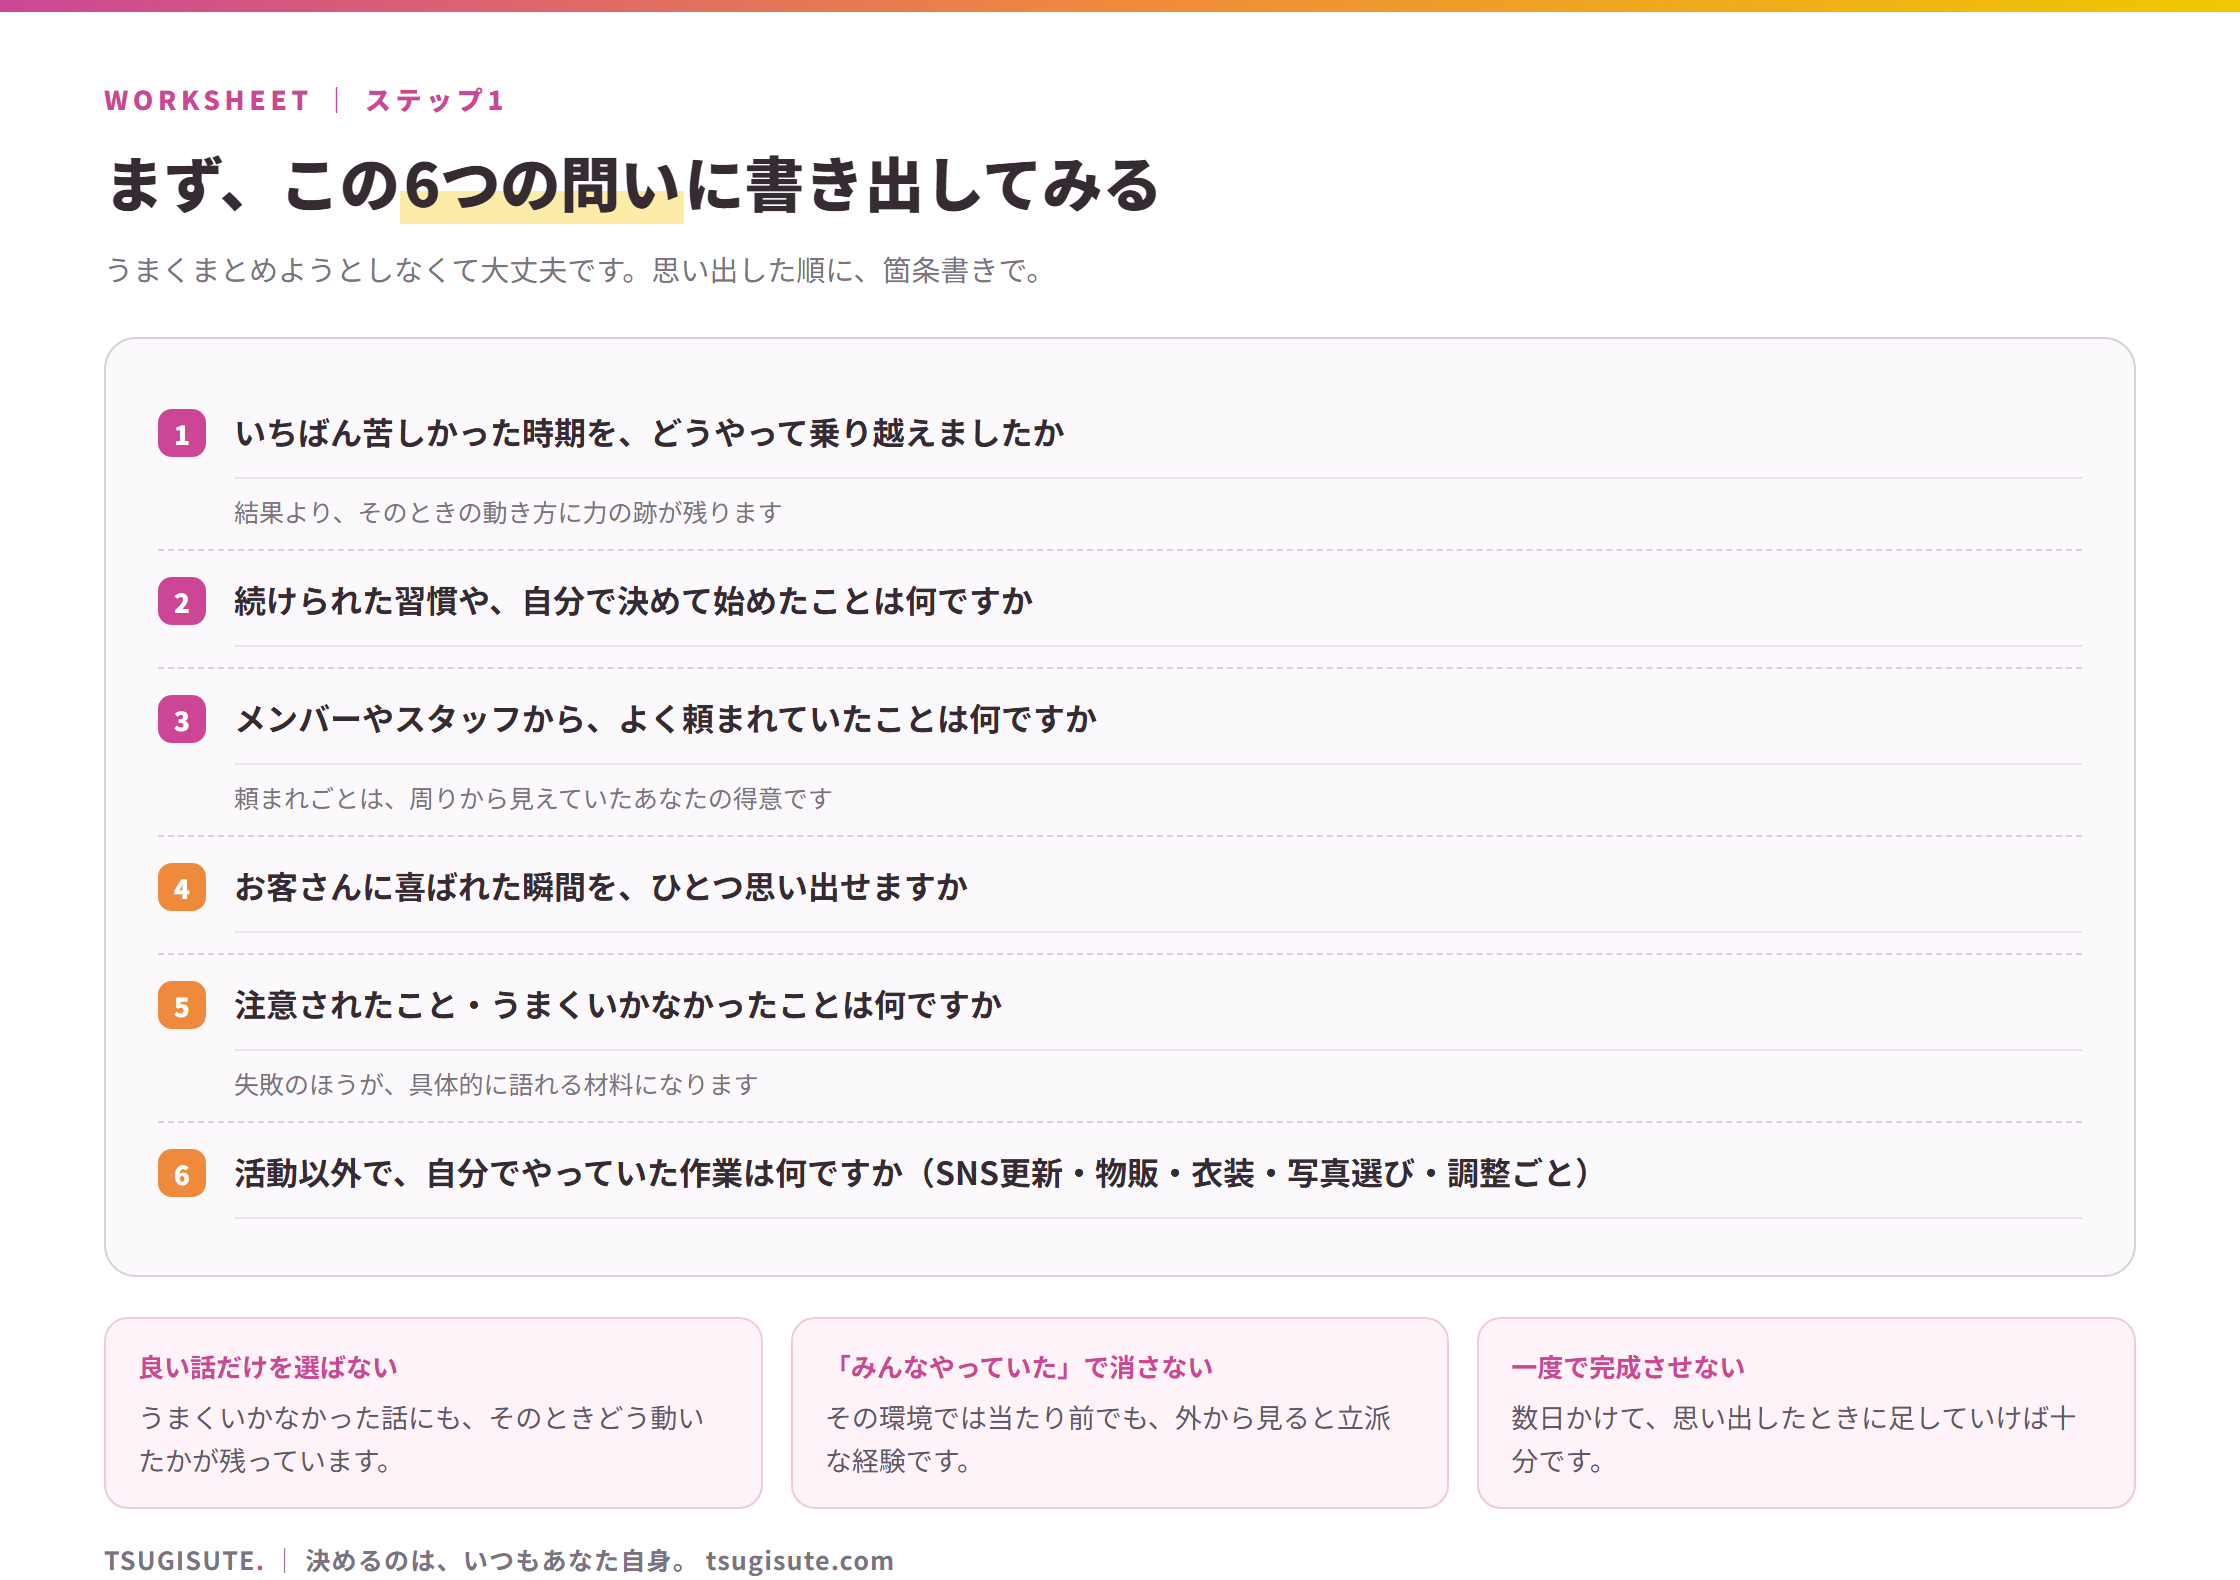Click hint '頼まれごとは、周りから見えていたあなたの得意です'
Screen dimensions: 2240x1580
click(533, 798)
